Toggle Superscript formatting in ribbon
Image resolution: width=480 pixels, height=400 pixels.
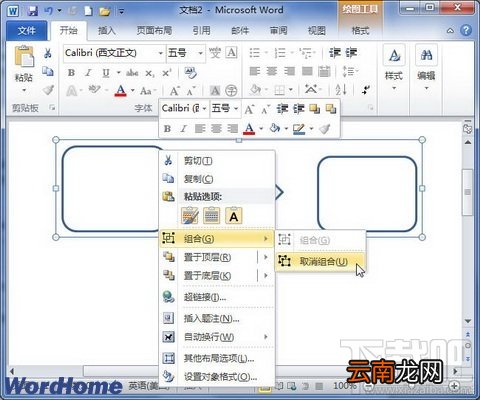point(167,73)
